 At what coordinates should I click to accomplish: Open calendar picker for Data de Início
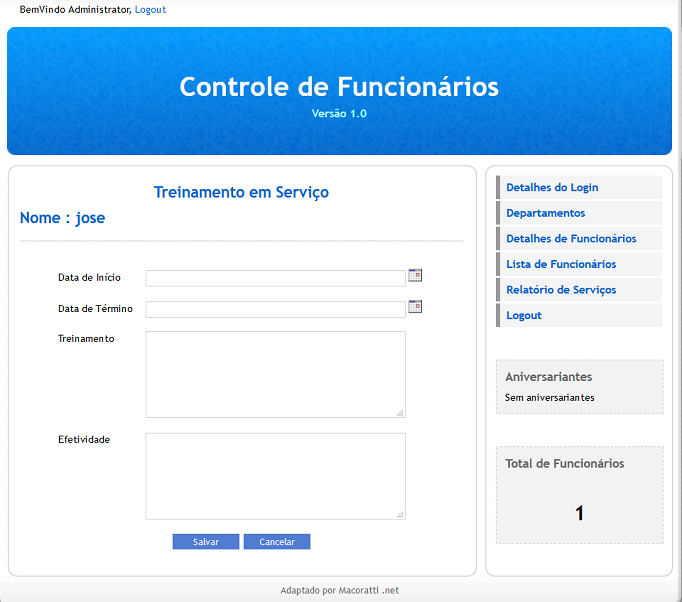click(415, 275)
